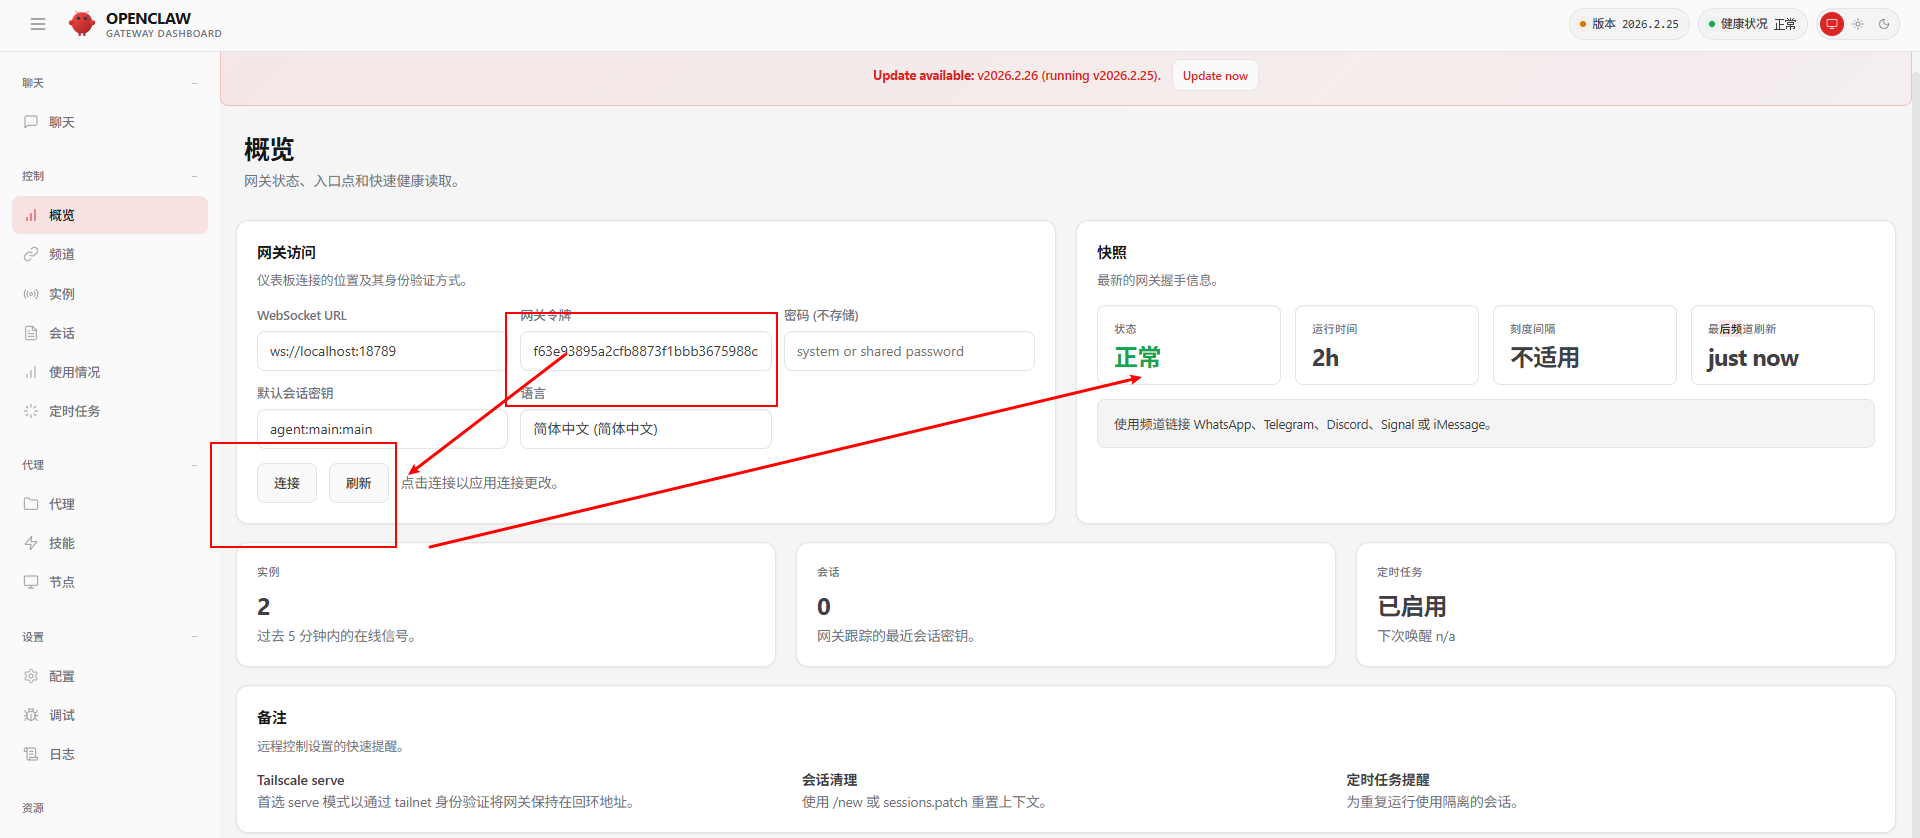The height and width of the screenshot is (838, 1920).
Task: Select the system theme monitor icon
Action: pyautogui.click(x=1832, y=24)
